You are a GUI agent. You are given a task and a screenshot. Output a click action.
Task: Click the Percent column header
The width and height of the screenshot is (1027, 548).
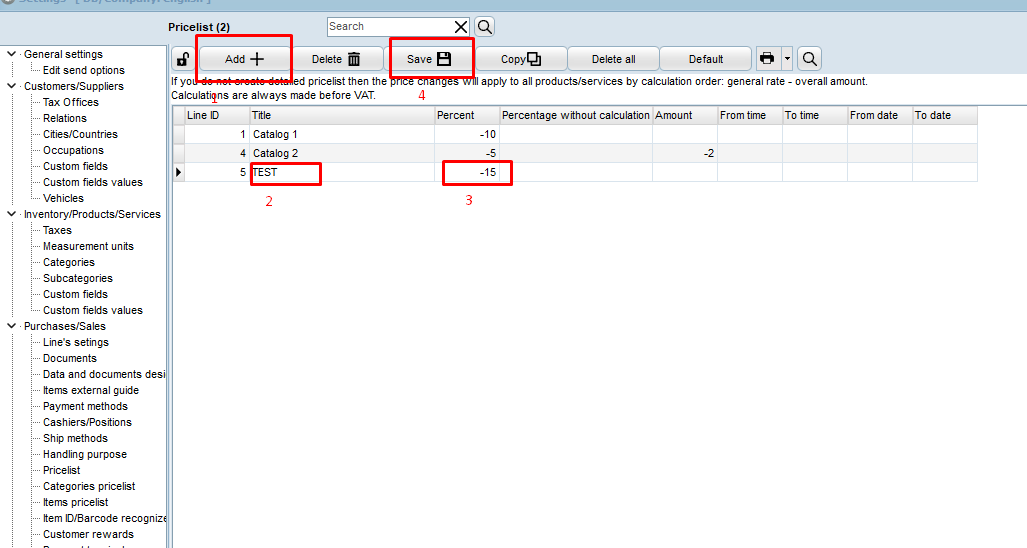click(467, 115)
